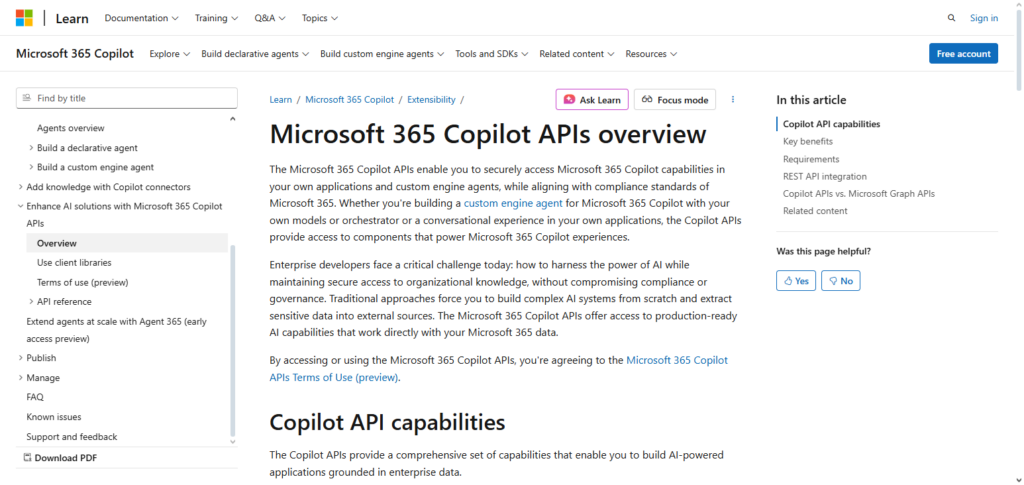The width and height of the screenshot is (1024, 485).
Task: Open Known issues in sidebar
Action: tap(54, 416)
